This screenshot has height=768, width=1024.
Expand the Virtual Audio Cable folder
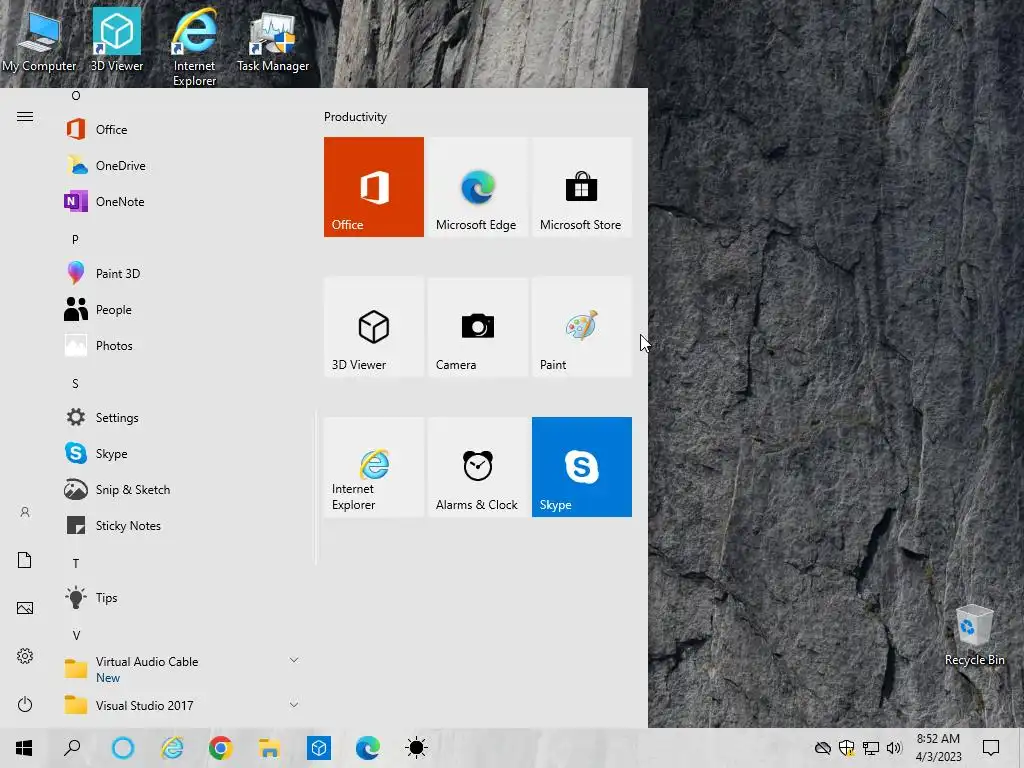point(182,669)
